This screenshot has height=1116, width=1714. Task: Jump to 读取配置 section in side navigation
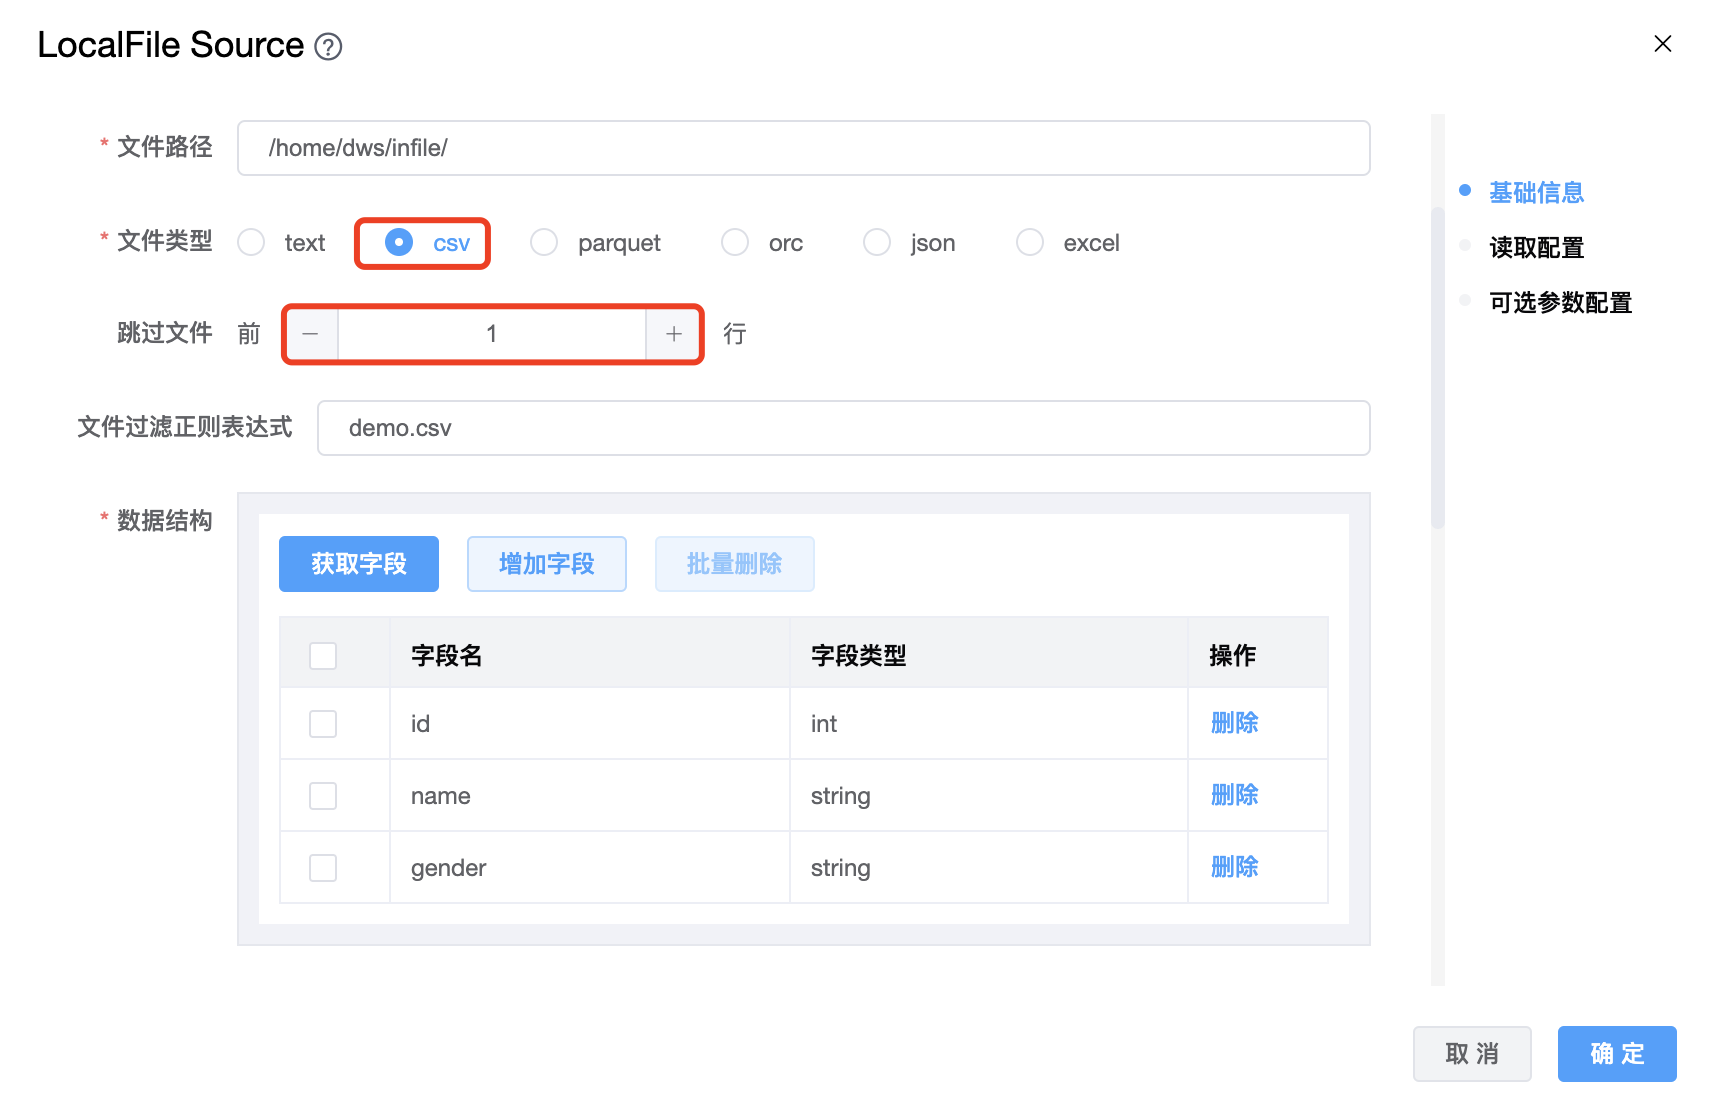click(1536, 248)
